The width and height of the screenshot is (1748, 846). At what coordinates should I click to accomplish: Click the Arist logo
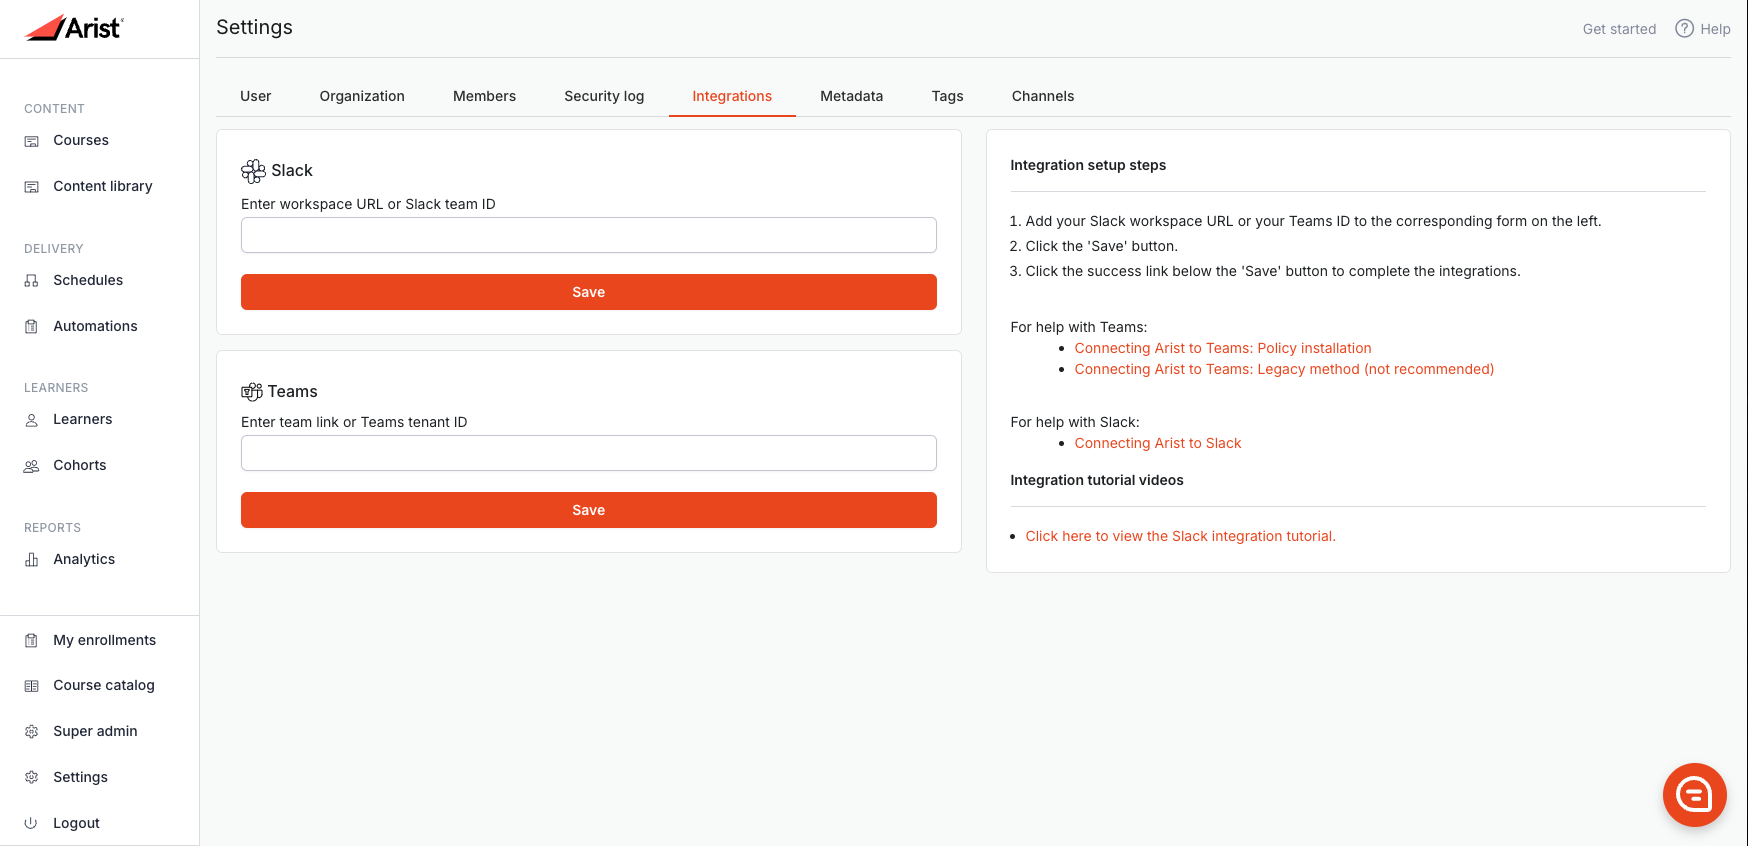click(x=73, y=28)
